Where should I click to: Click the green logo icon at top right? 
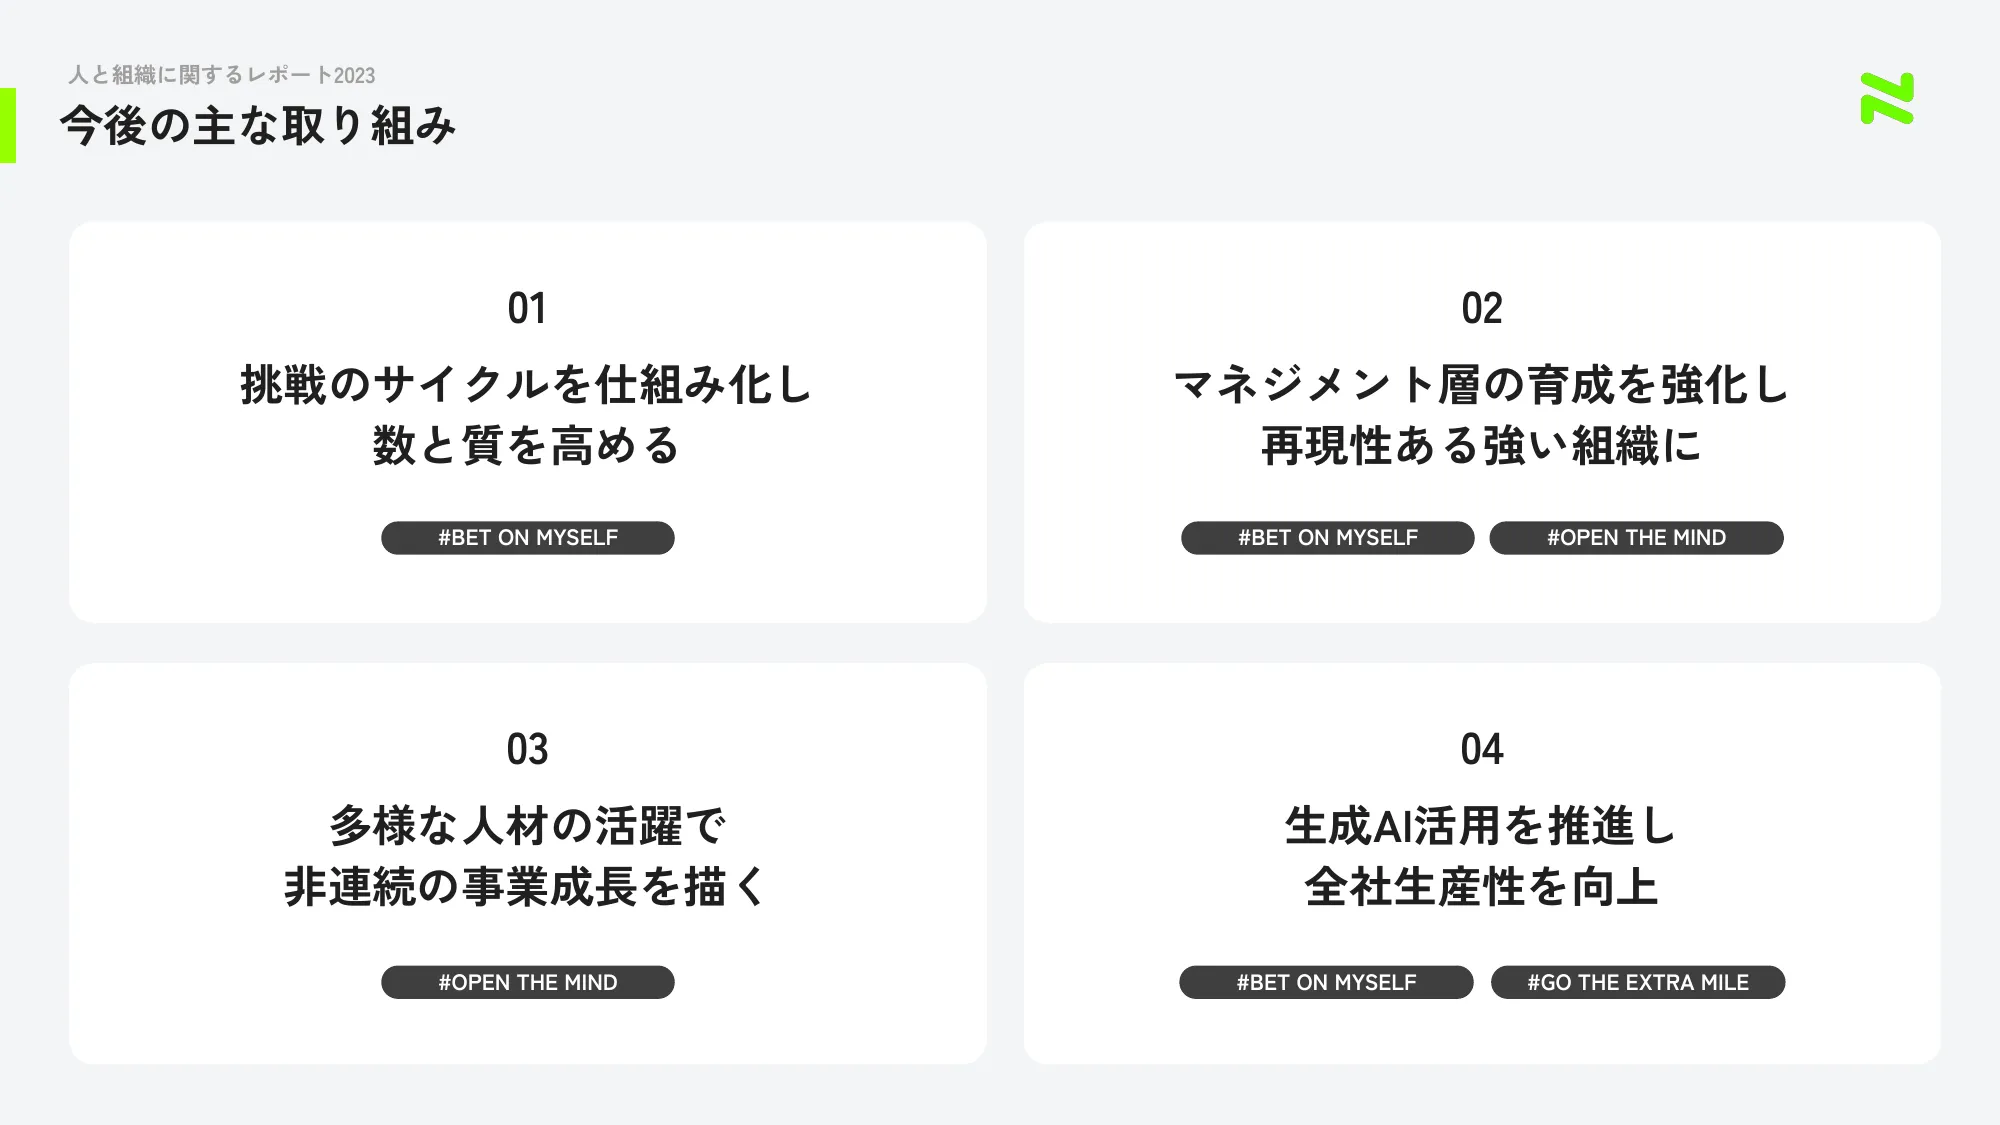(x=1887, y=98)
